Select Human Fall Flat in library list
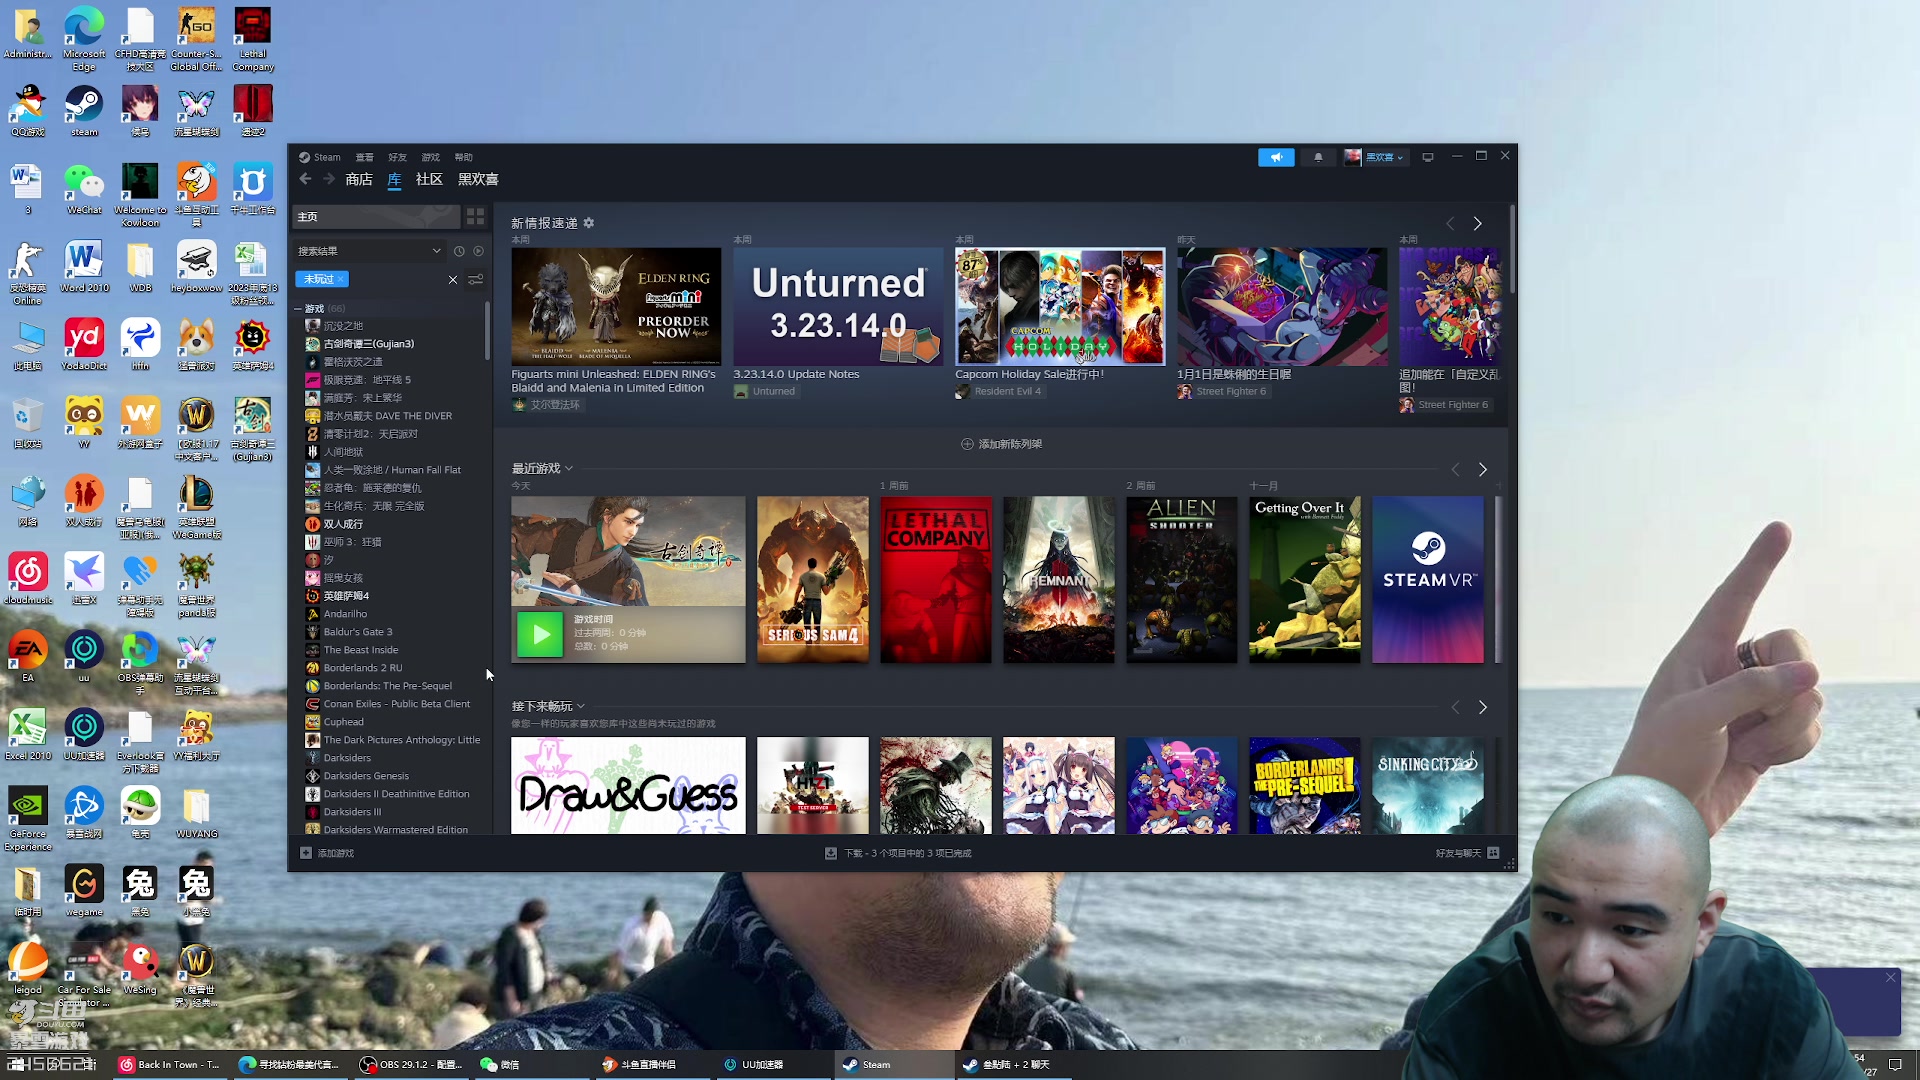This screenshot has width=1920, height=1080. [x=392, y=470]
